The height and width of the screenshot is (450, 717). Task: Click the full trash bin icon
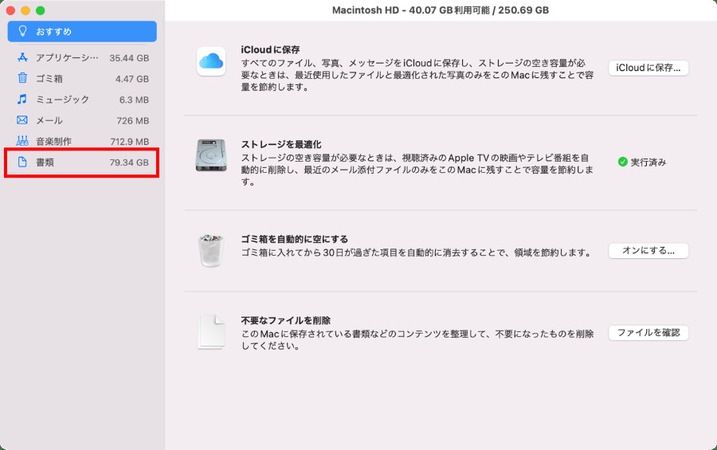pyautogui.click(x=211, y=251)
